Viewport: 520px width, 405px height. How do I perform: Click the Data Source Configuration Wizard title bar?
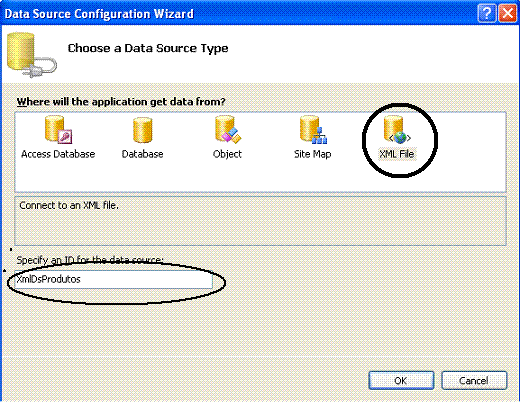[233, 14]
